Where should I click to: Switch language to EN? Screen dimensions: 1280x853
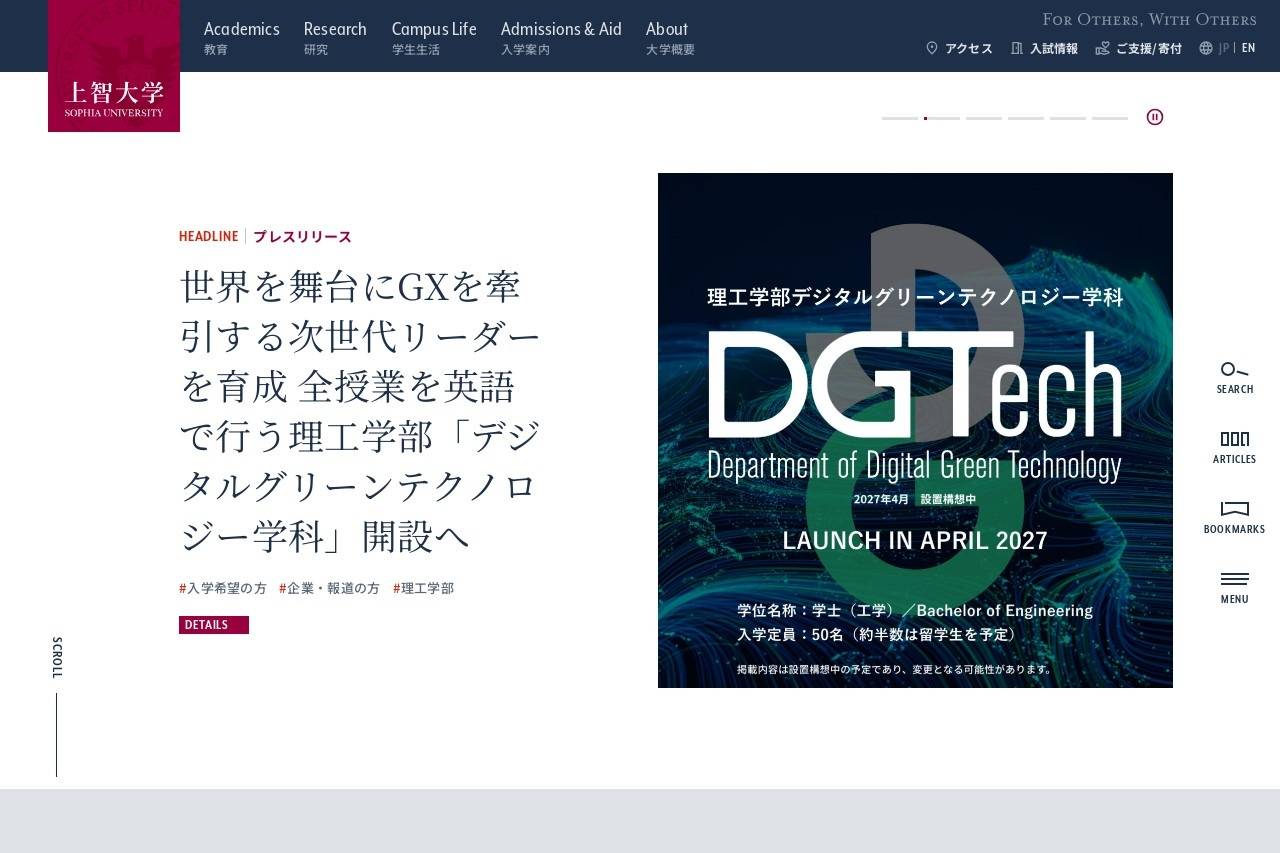click(1249, 48)
